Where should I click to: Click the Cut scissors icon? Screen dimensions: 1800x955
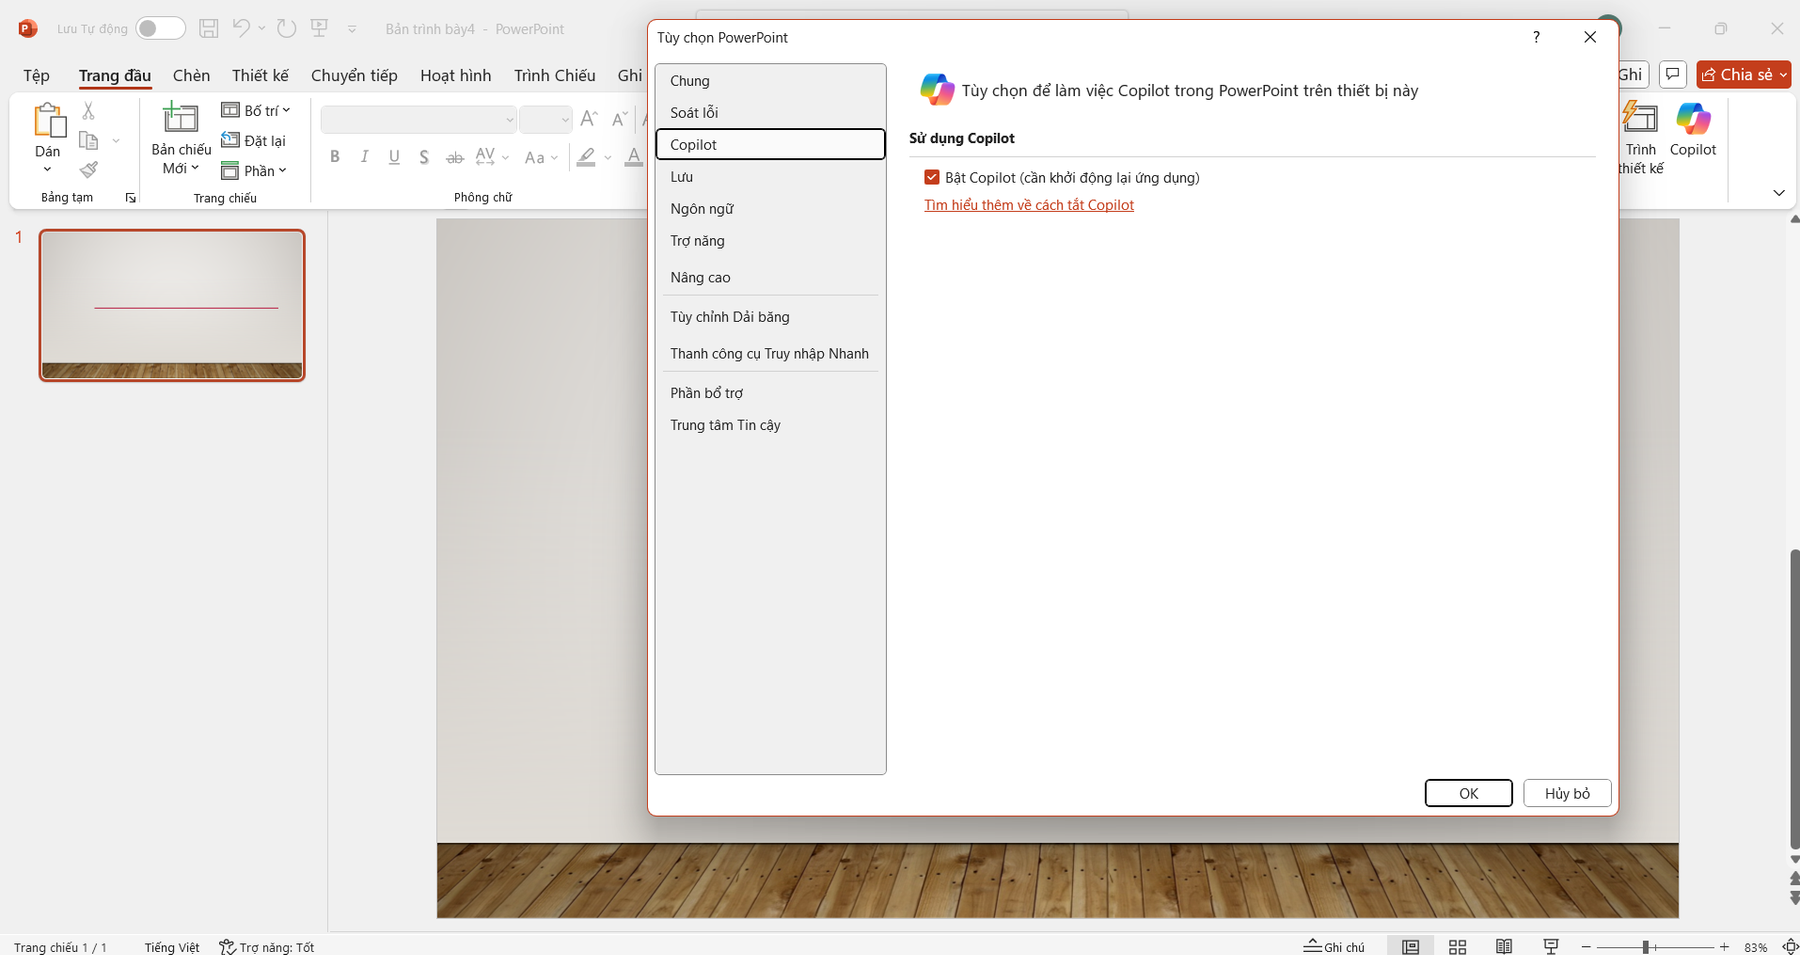(x=89, y=111)
